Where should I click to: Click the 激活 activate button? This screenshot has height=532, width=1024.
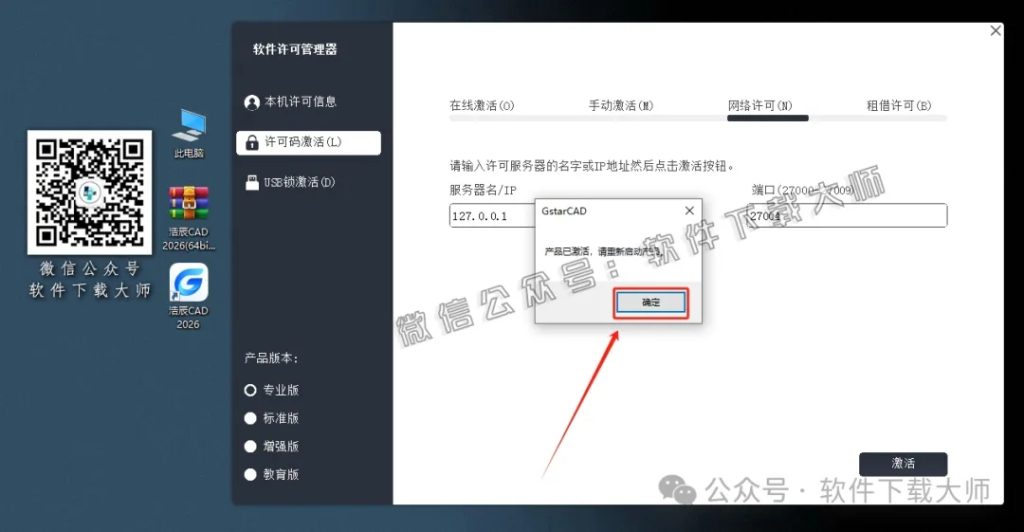(x=903, y=463)
